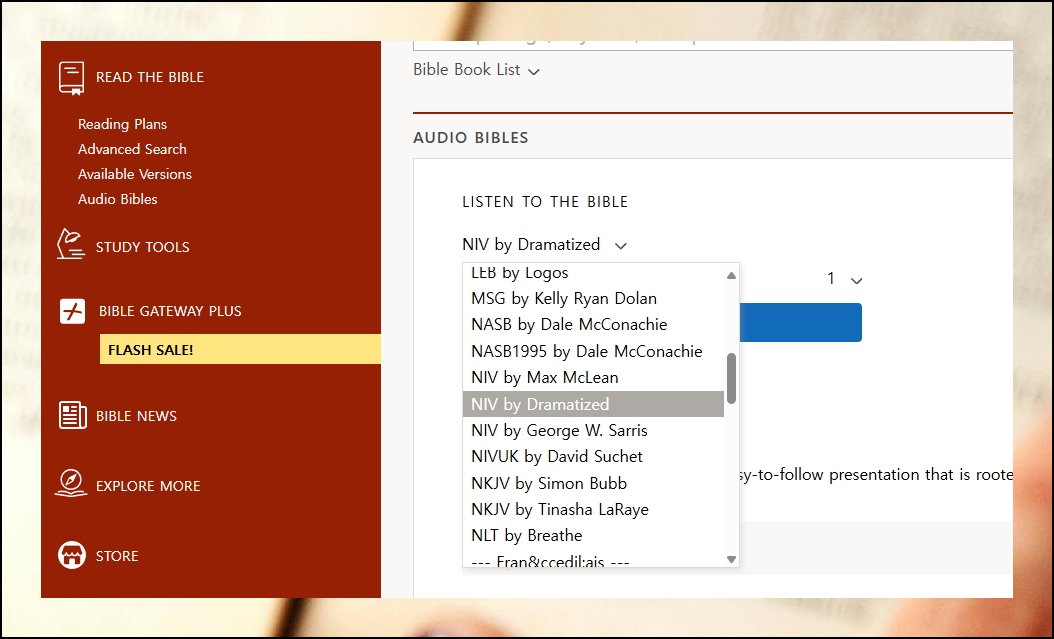1054x639 pixels.
Task: Expand the Bible Book List
Action: tap(476, 70)
